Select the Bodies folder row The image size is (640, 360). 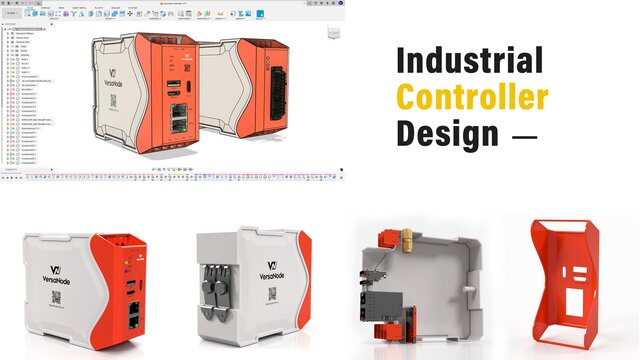tap(24, 51)
